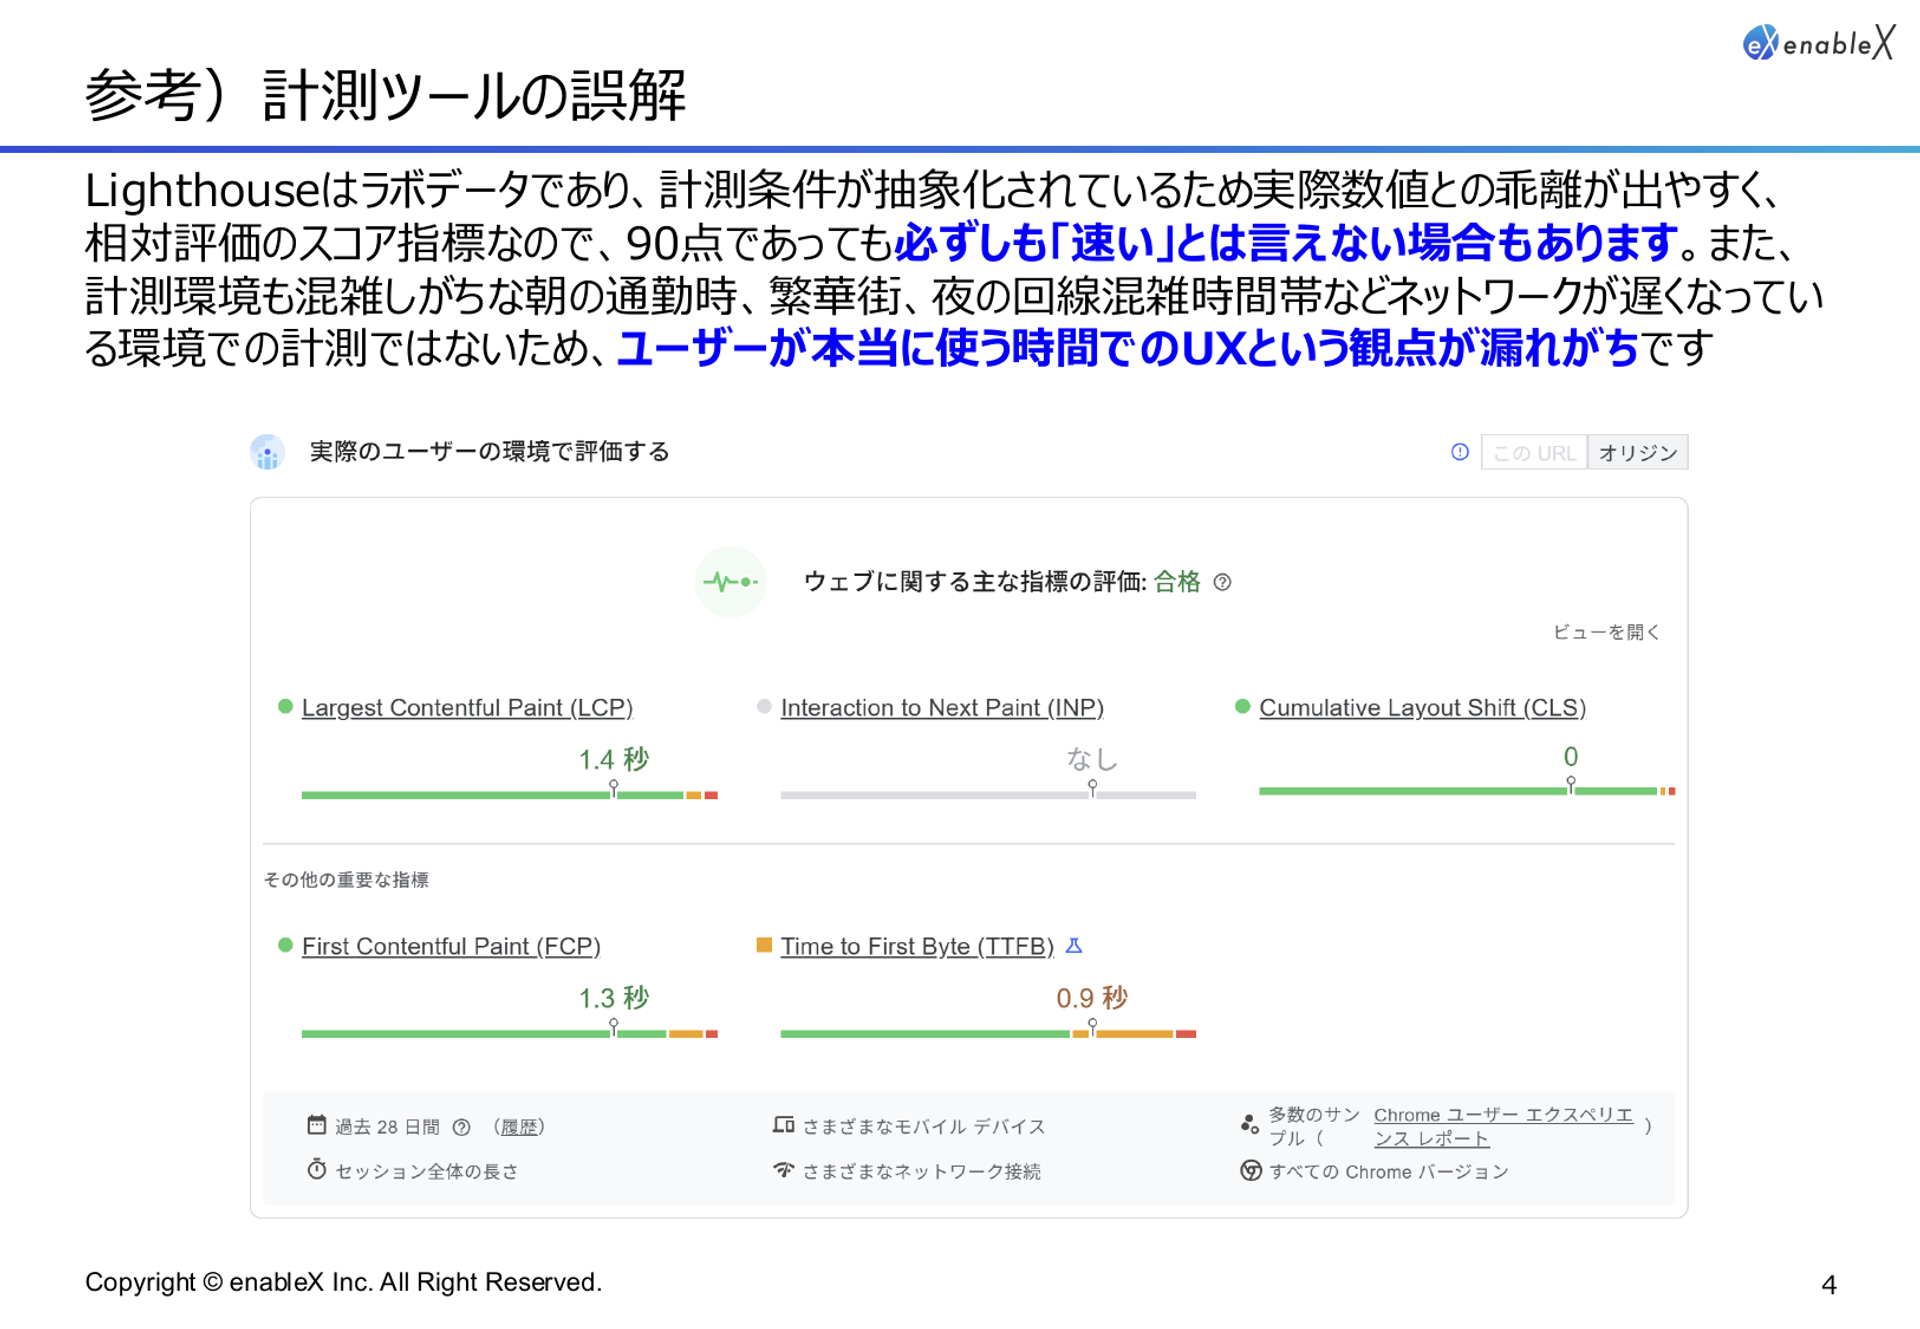1920x1329 pixels.
Task: Click the slide title 参考）計測ツールの誤解
Action: click(x=385, y=95)
